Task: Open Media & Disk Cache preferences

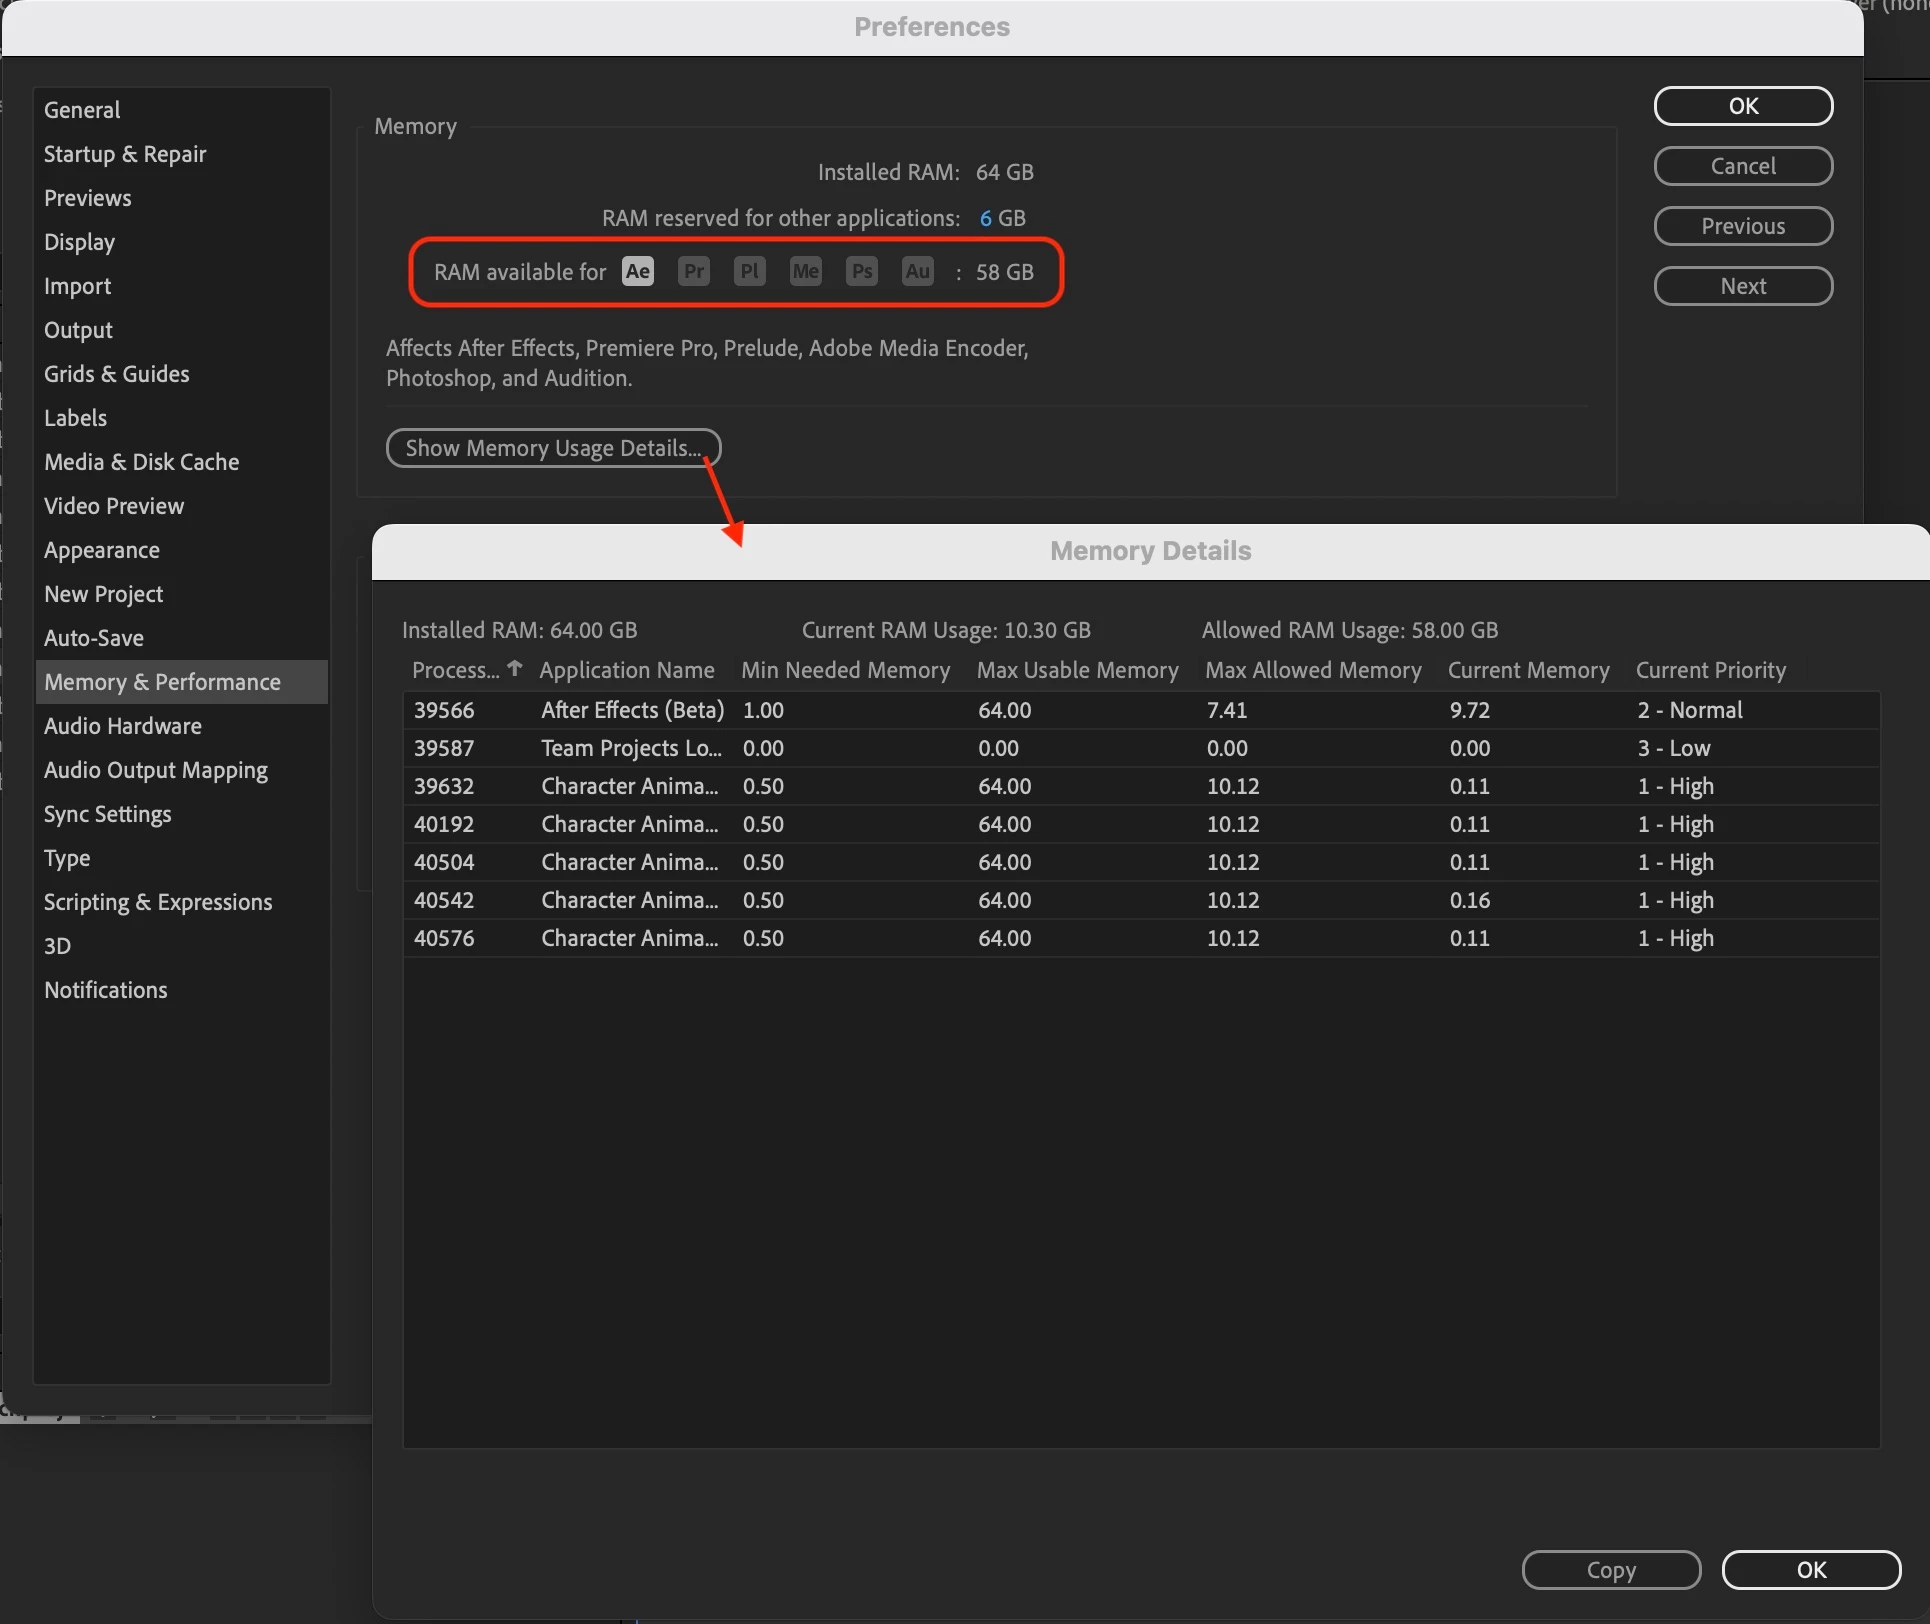Action: pyautogui.click(x=142, y=462)
